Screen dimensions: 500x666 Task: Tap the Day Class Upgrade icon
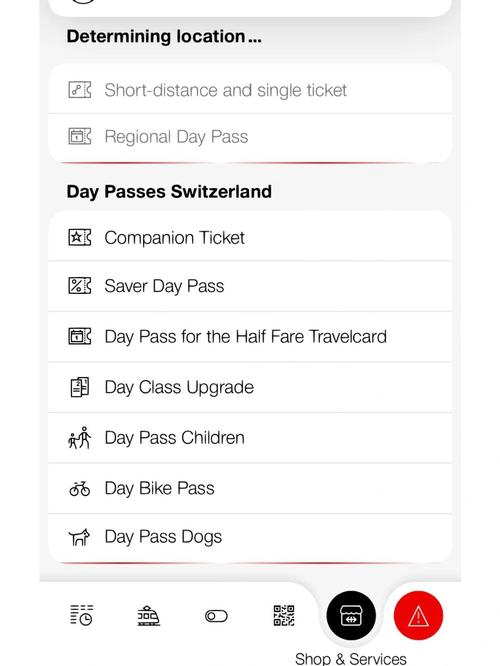pyautogui.click(x=80, y=387)
